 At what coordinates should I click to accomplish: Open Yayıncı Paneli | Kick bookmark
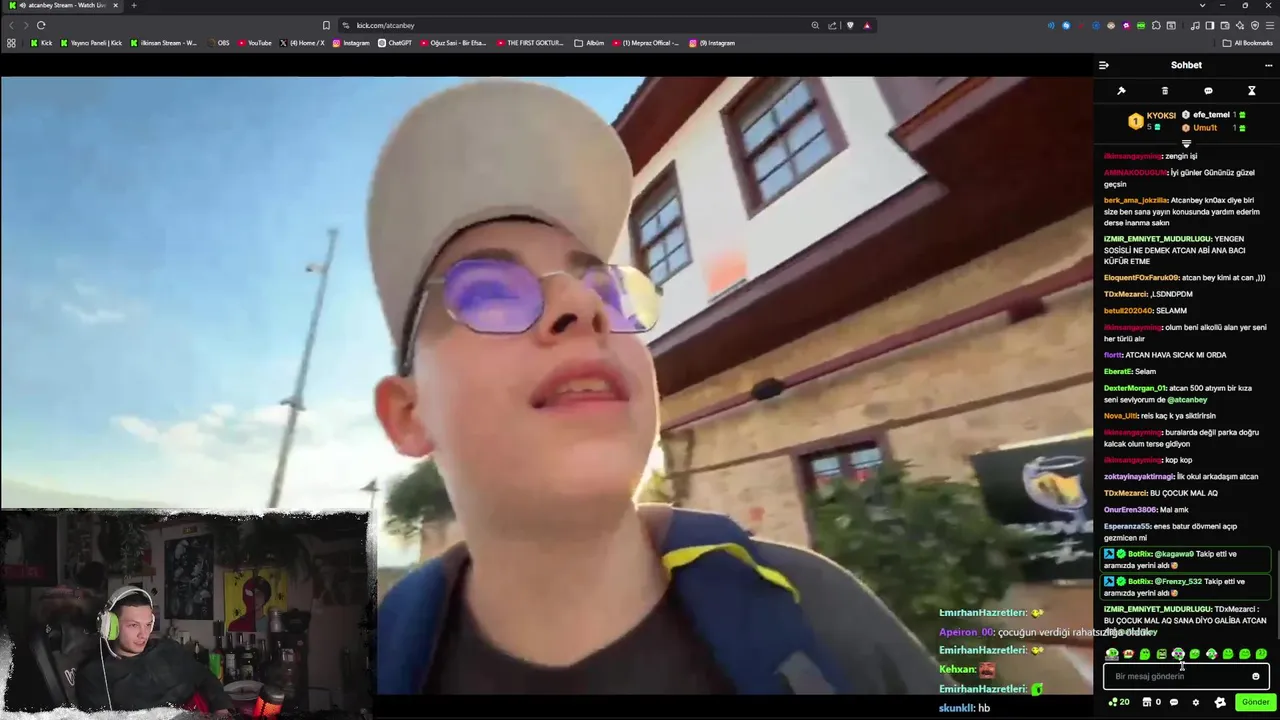pos(91,43)
